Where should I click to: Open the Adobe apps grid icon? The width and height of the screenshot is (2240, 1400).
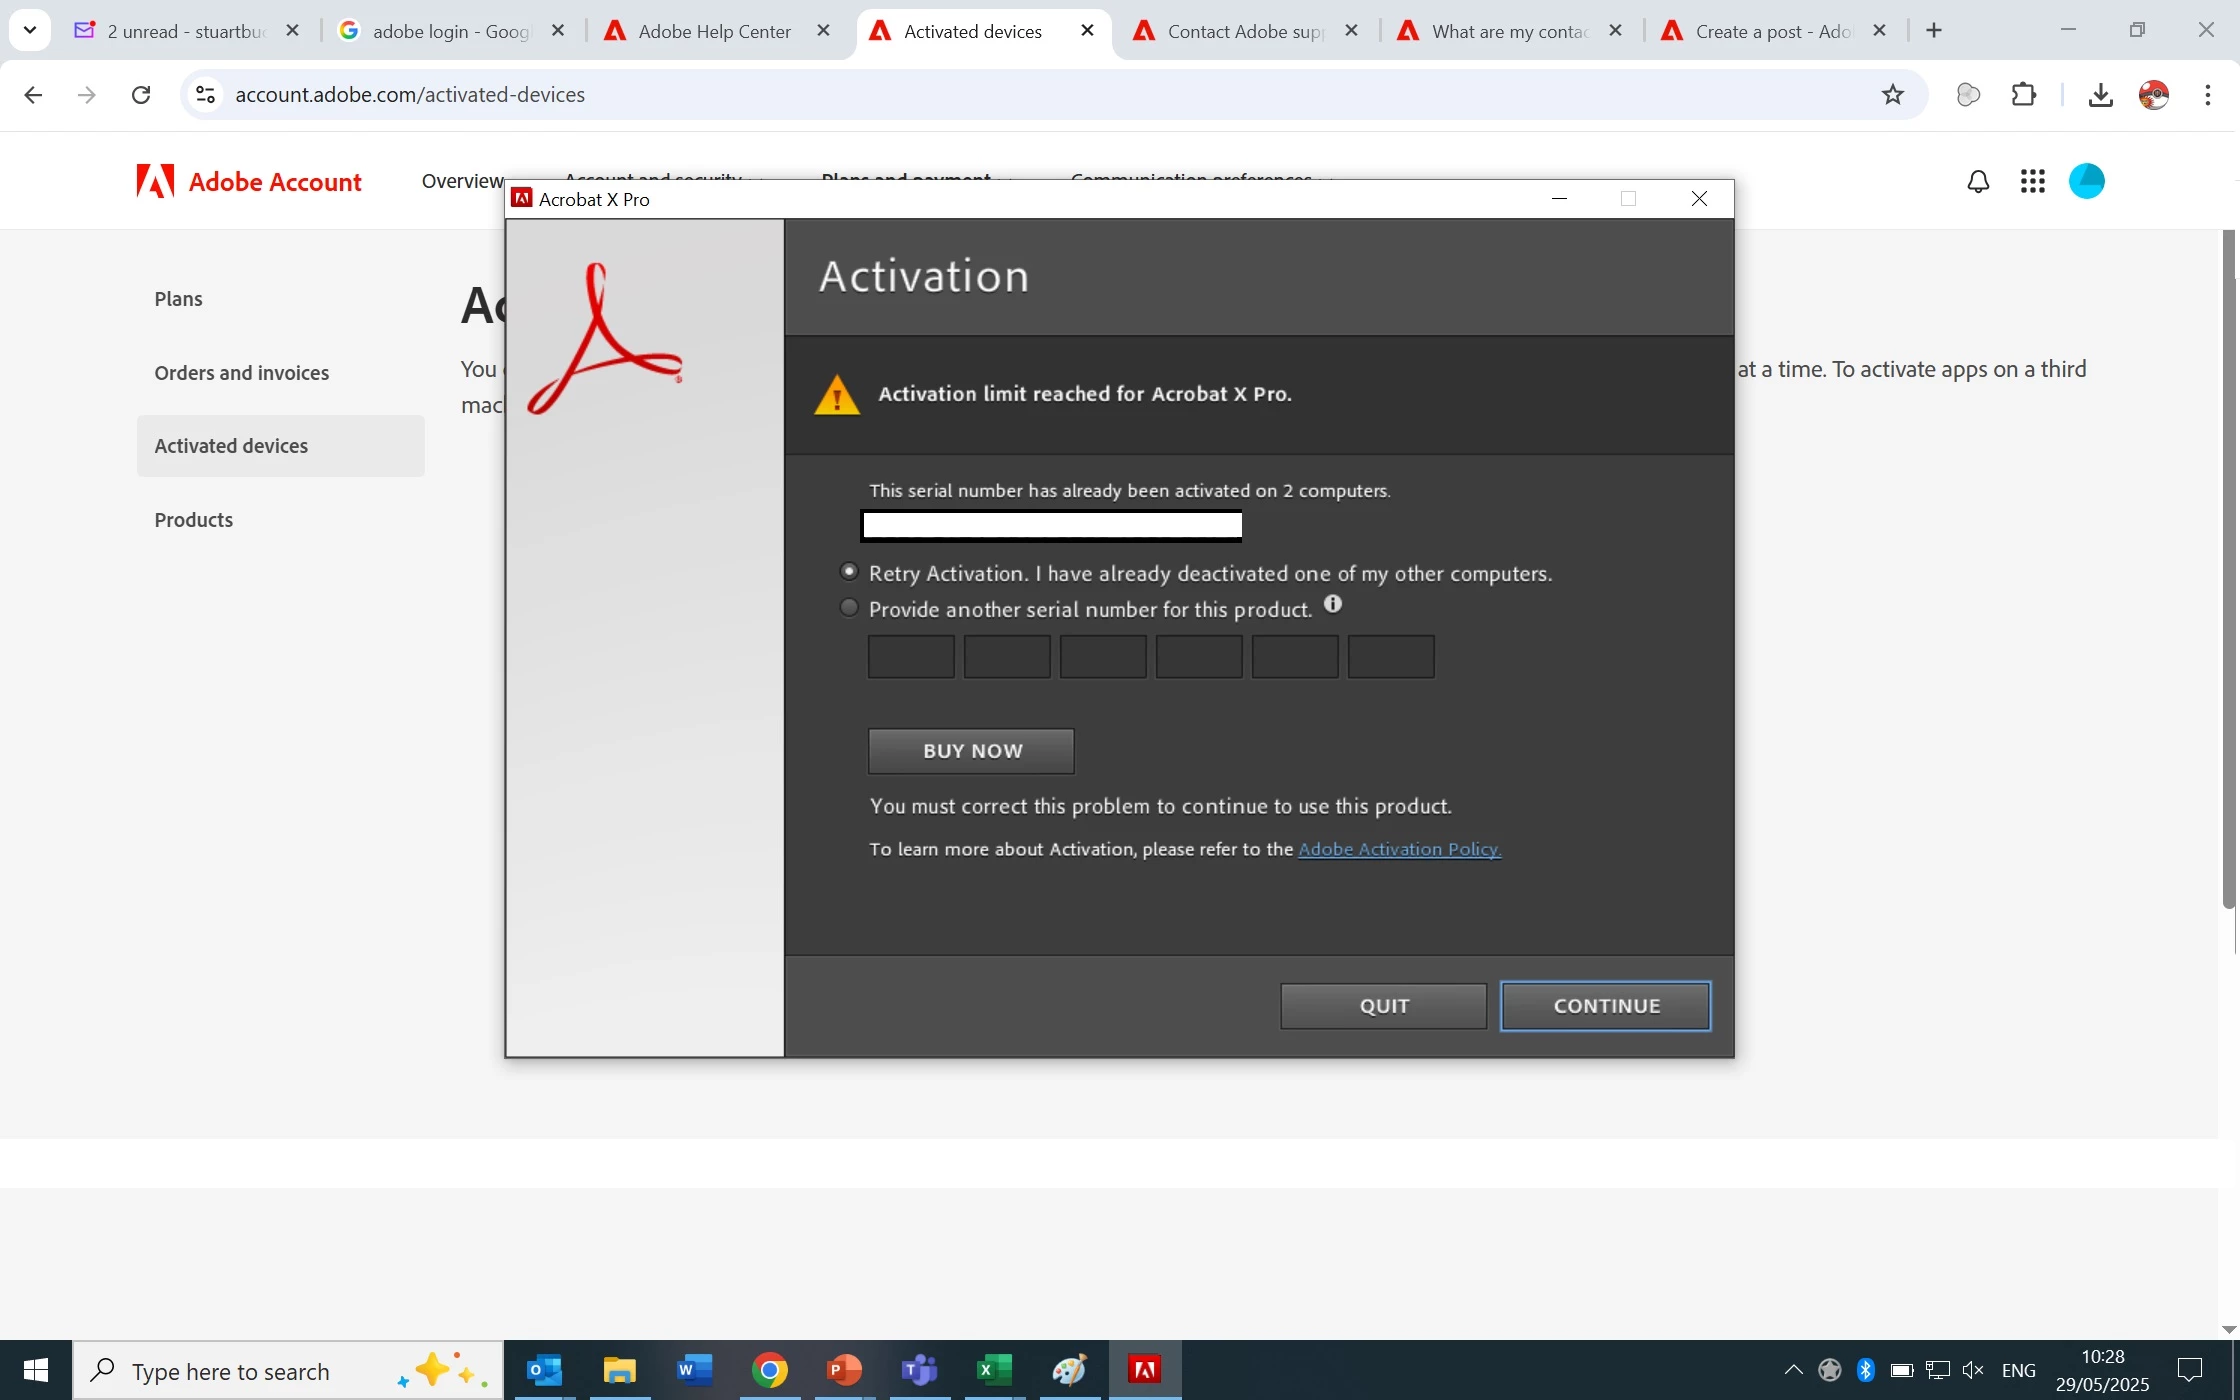[2032, 182]
